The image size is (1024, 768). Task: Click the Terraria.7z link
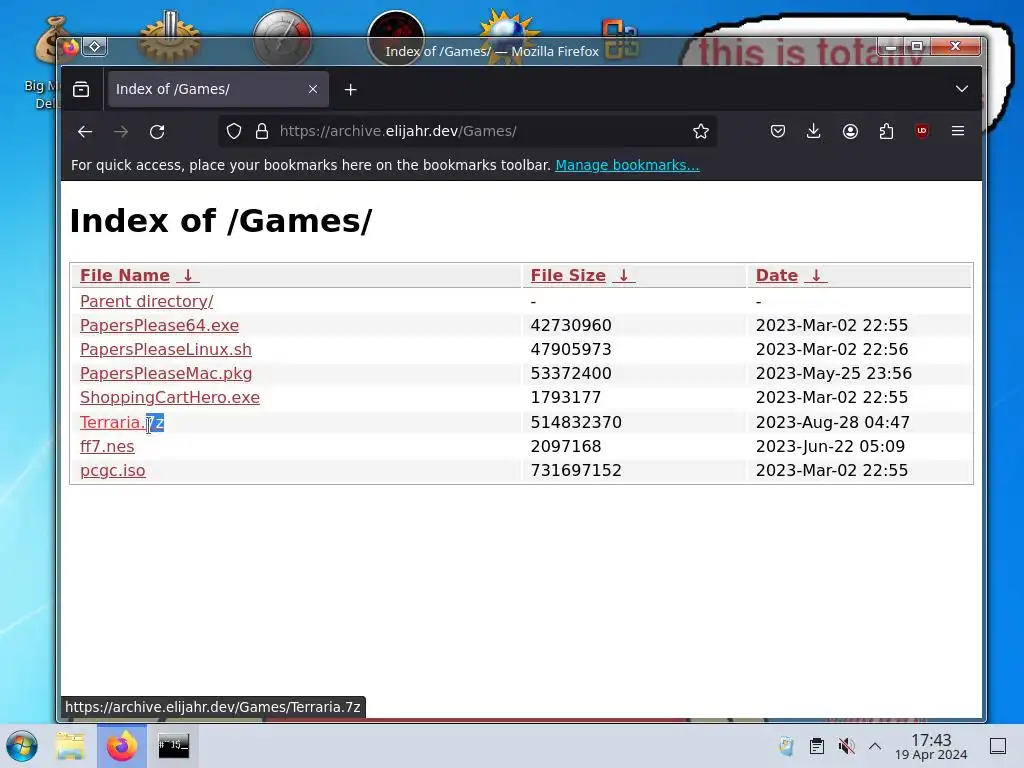122,423
